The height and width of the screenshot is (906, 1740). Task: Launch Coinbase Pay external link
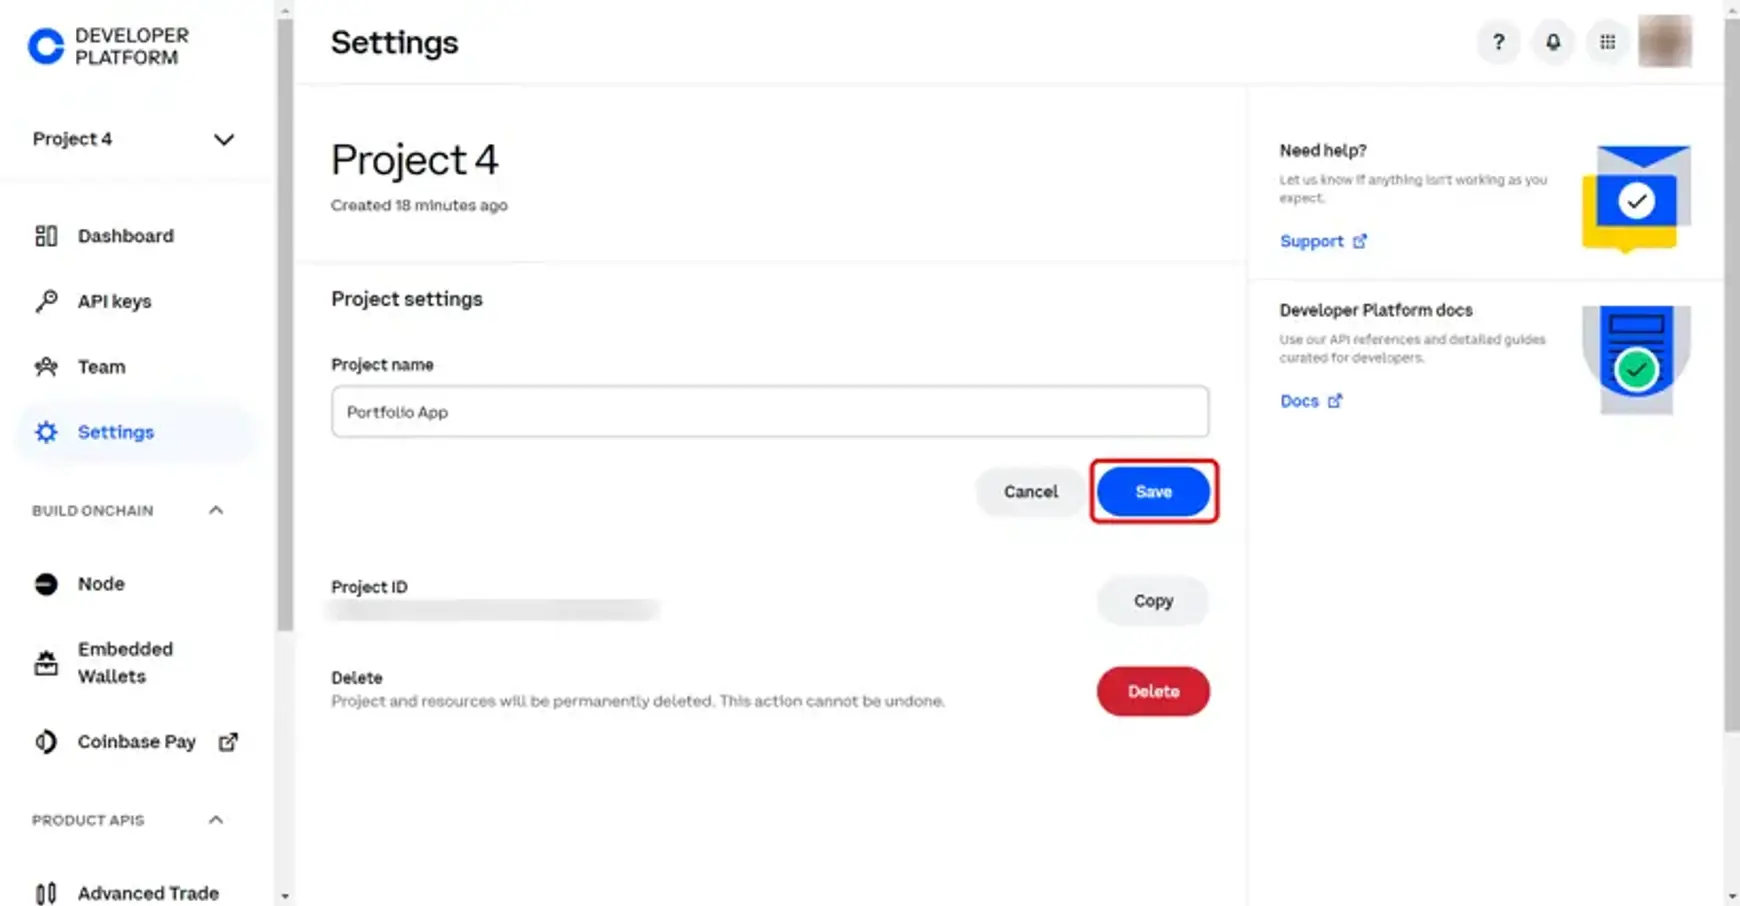(x=137, y=741)
